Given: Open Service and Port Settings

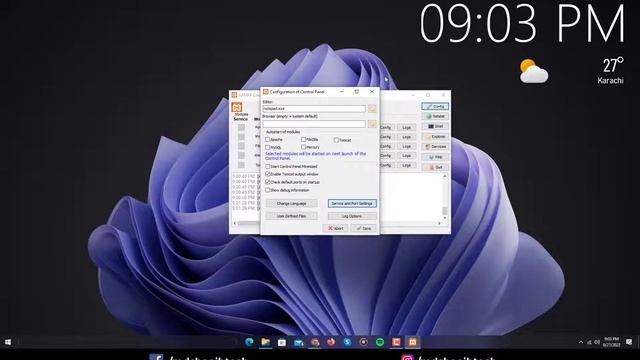Looking at the screenshot, I should (352, 203).
